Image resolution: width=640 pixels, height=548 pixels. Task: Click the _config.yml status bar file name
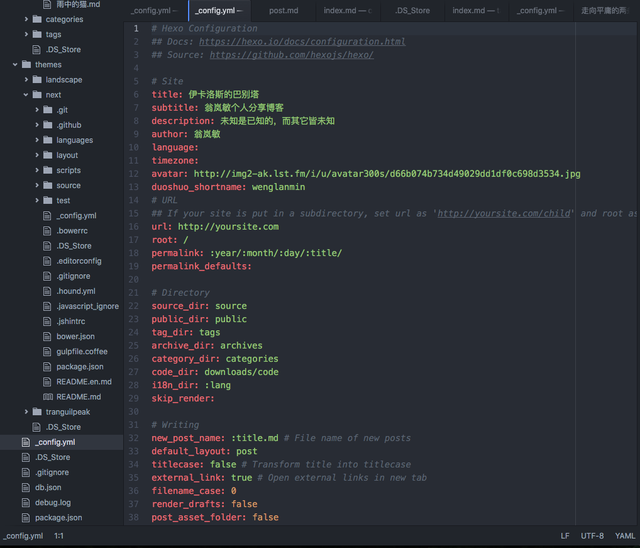tap(23, 536)
